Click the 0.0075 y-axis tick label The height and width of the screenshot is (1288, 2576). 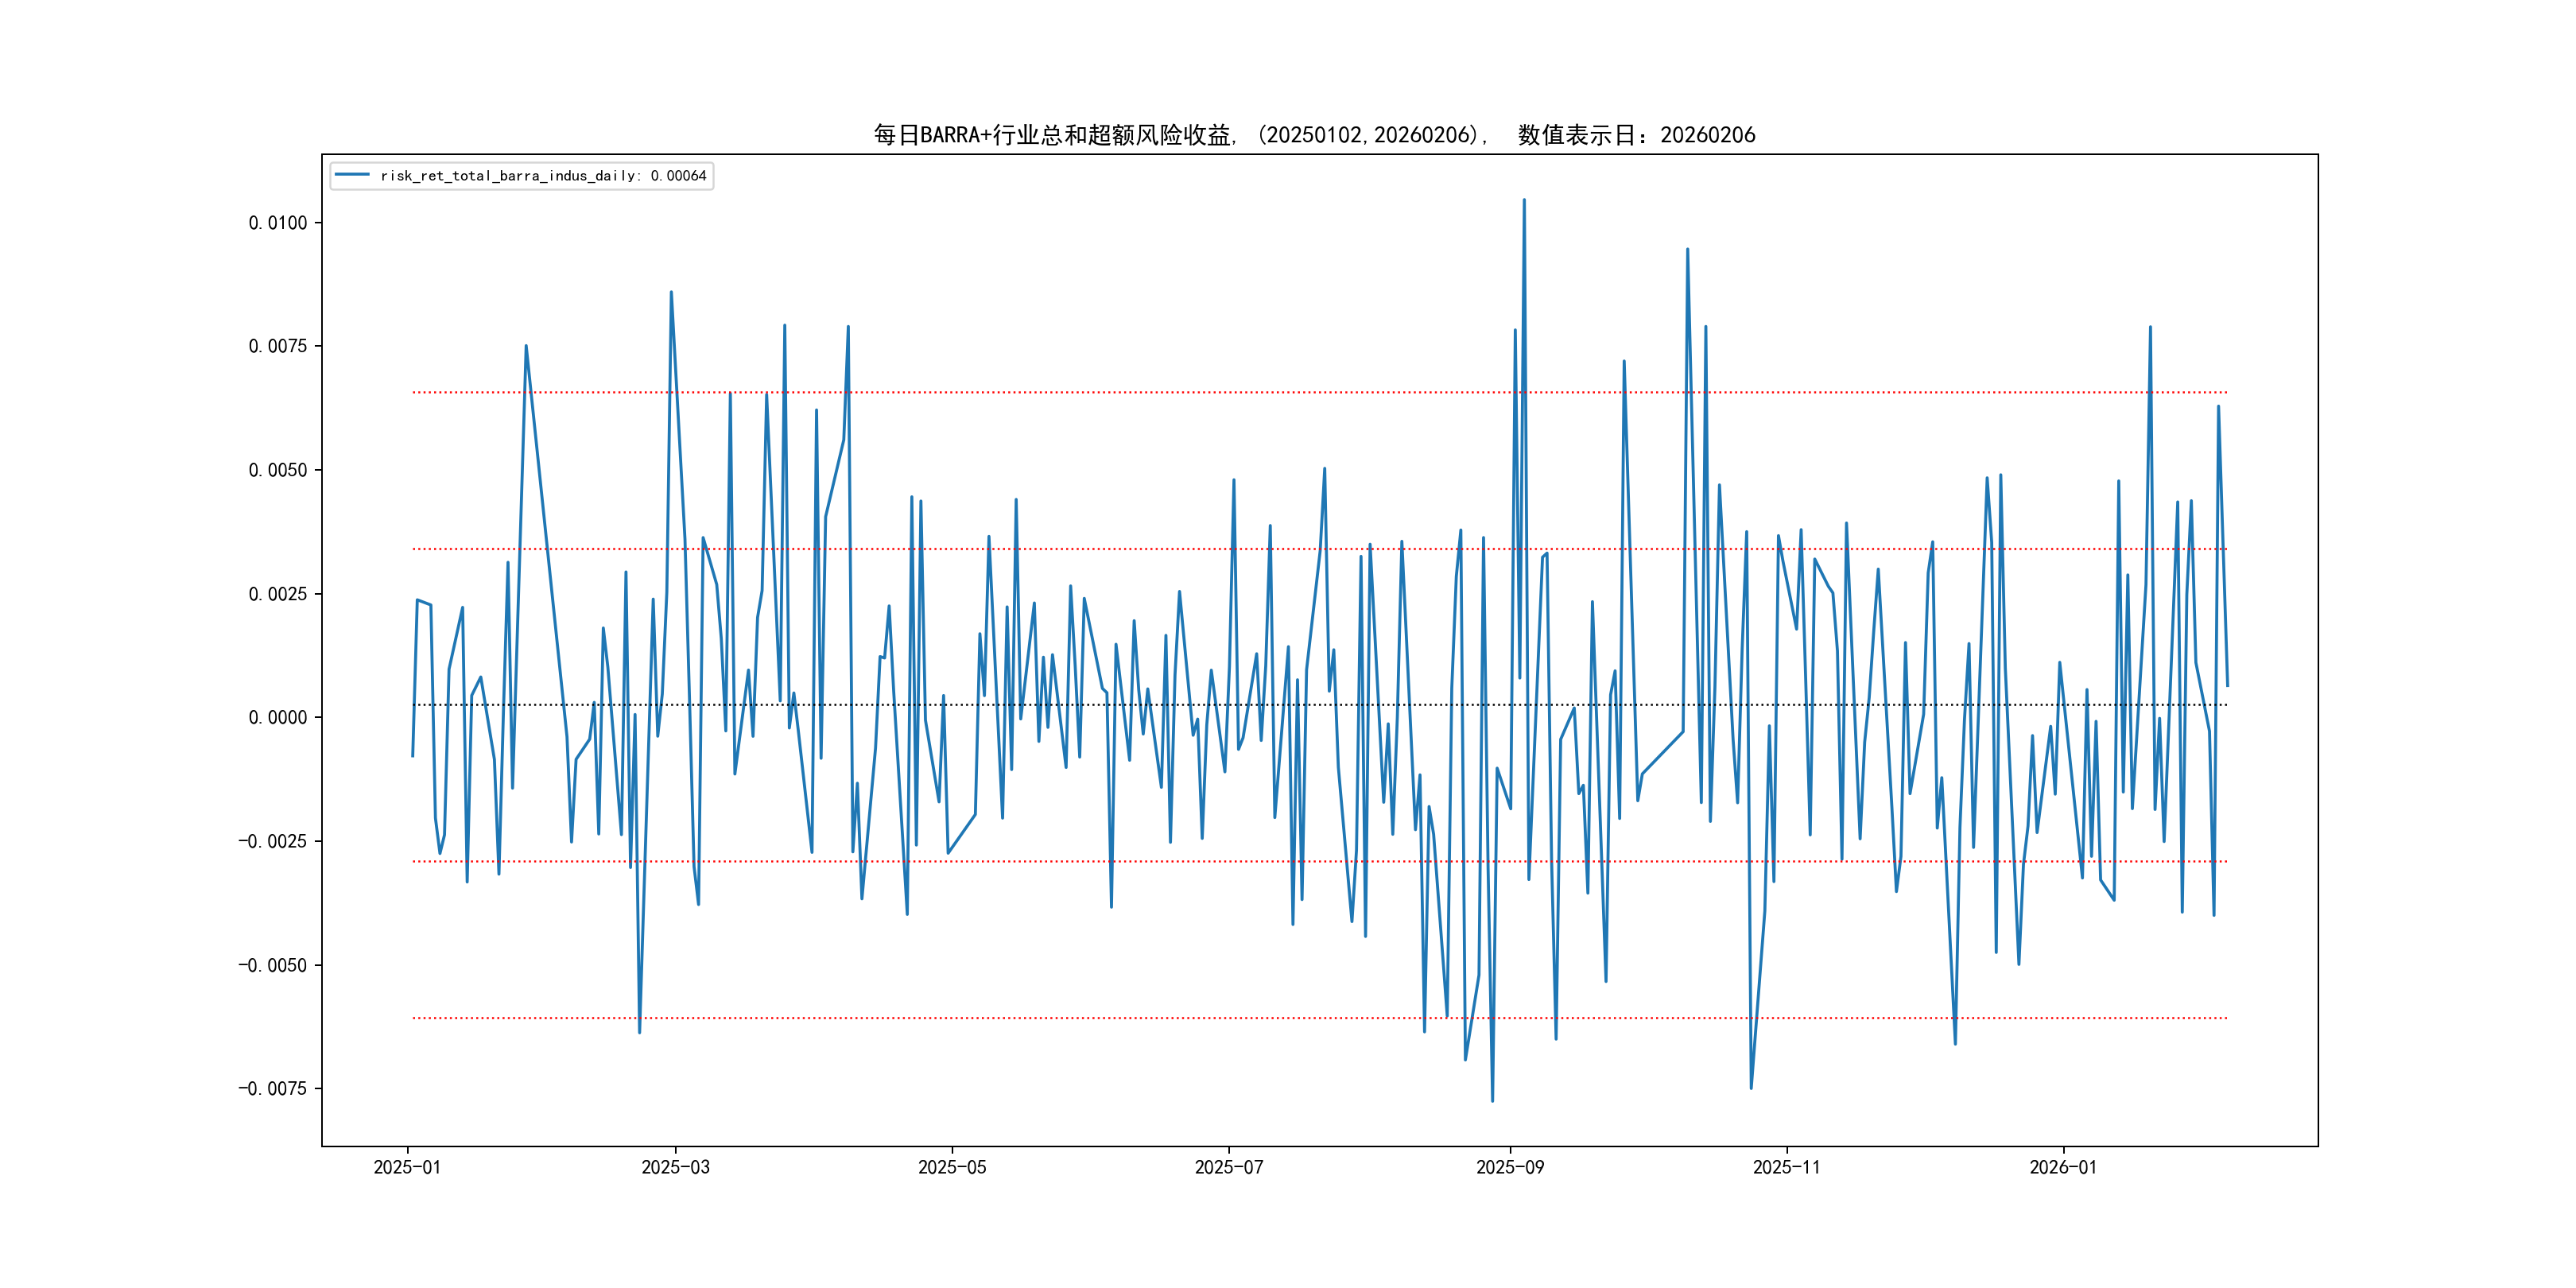coord(278,346)
